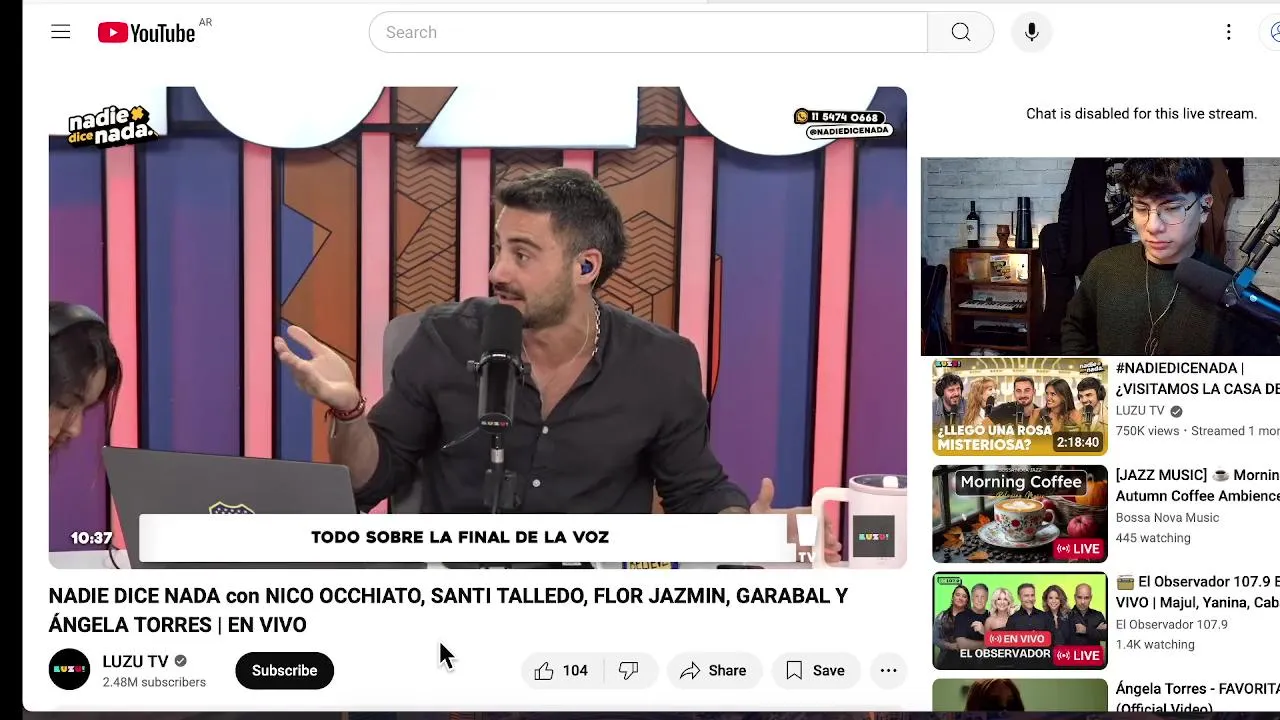This screenshot has height=720, width=1280.
Task: Click the Ángela Torres video thumbnail
Action: (x=1020, y=697)
